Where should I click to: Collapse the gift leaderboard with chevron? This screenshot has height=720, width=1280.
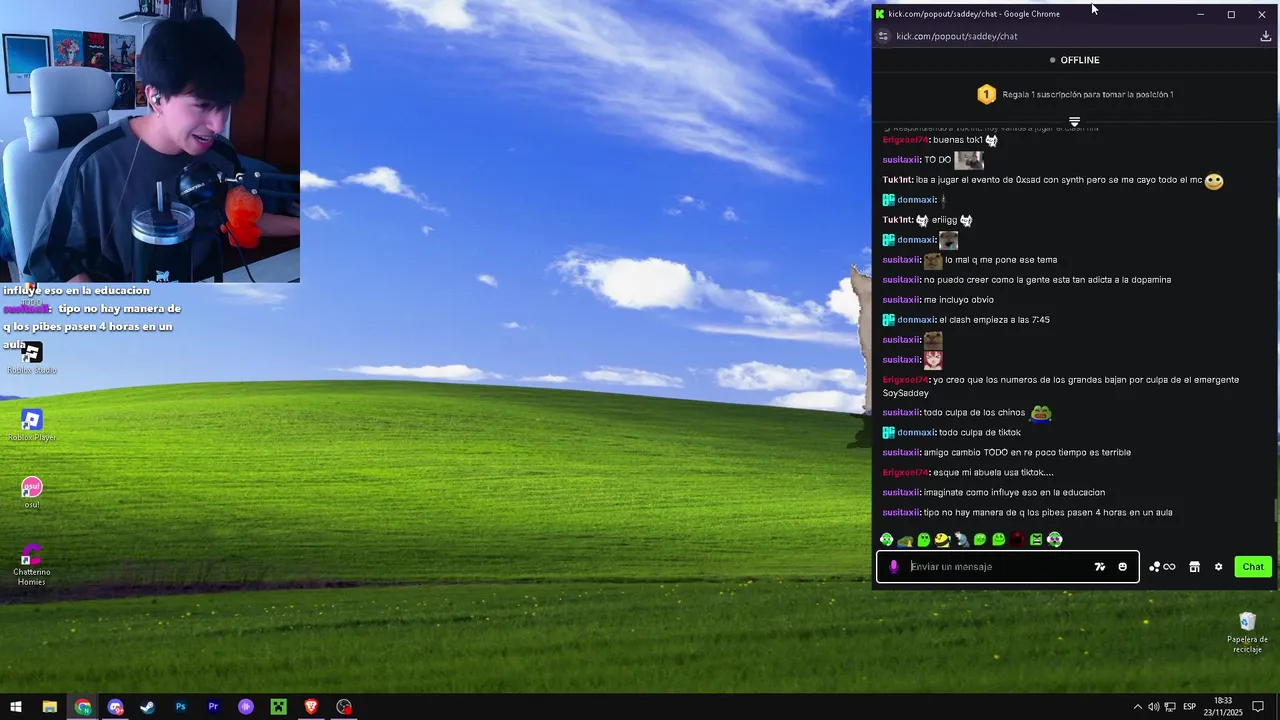(x=1074, y=122)
